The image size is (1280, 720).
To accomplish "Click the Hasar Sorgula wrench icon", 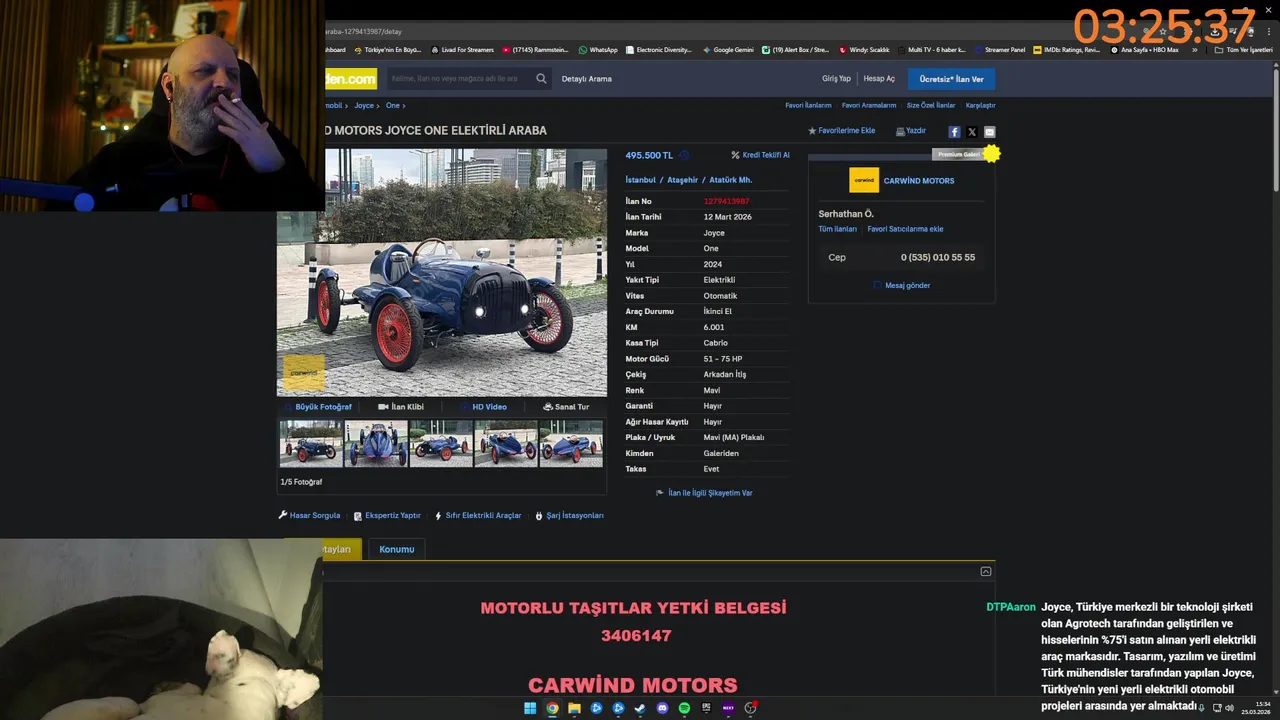I will (x=283, y=515).
